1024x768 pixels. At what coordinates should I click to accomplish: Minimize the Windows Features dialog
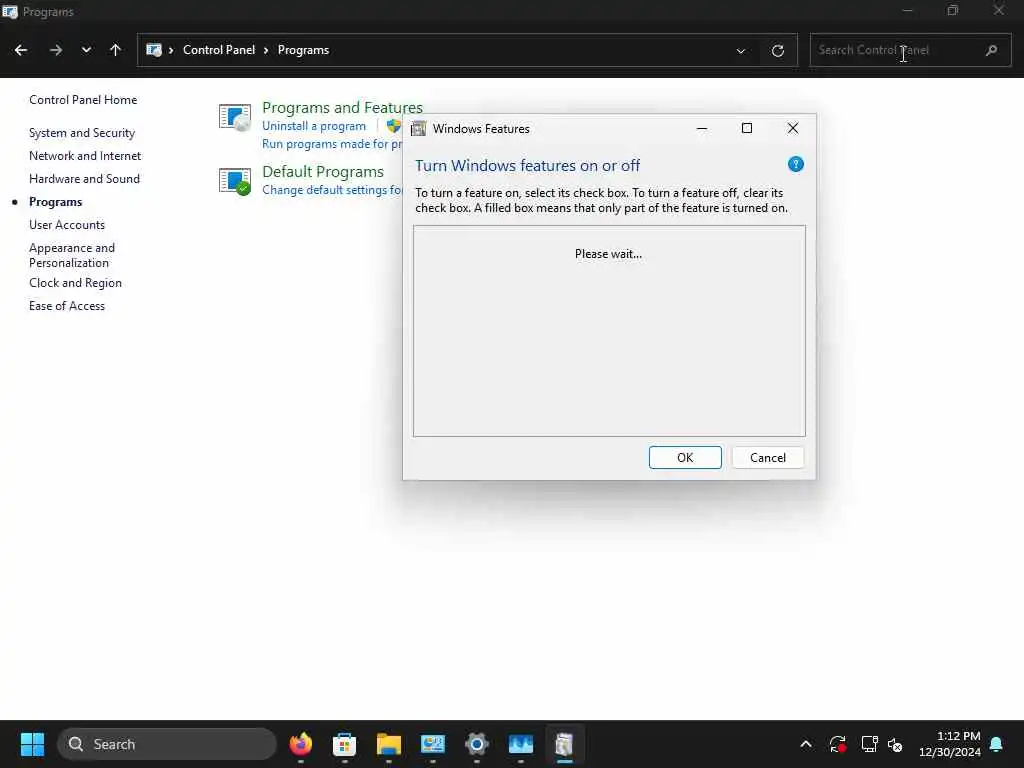pos(702,129)
